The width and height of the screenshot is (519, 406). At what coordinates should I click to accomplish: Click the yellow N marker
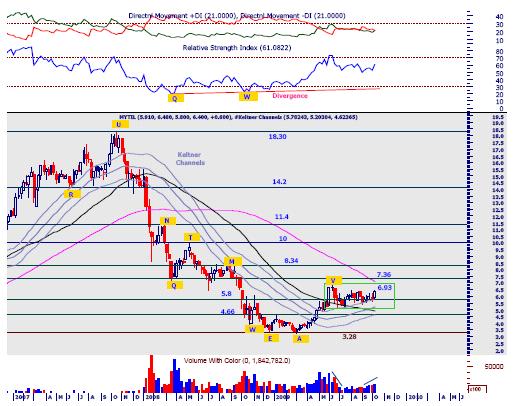[167, 221]
